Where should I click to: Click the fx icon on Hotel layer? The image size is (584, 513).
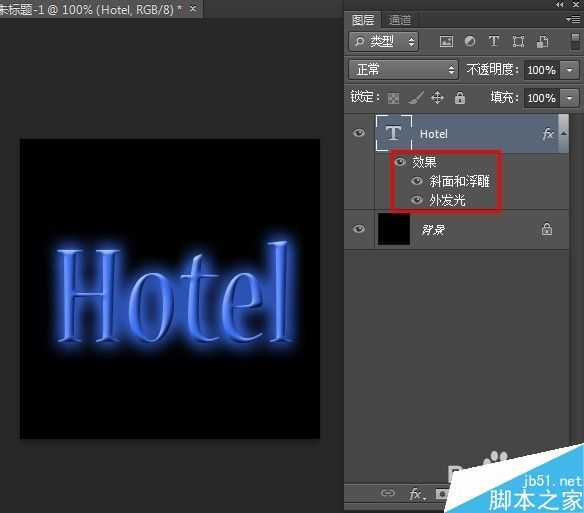(x=548, y=134)
